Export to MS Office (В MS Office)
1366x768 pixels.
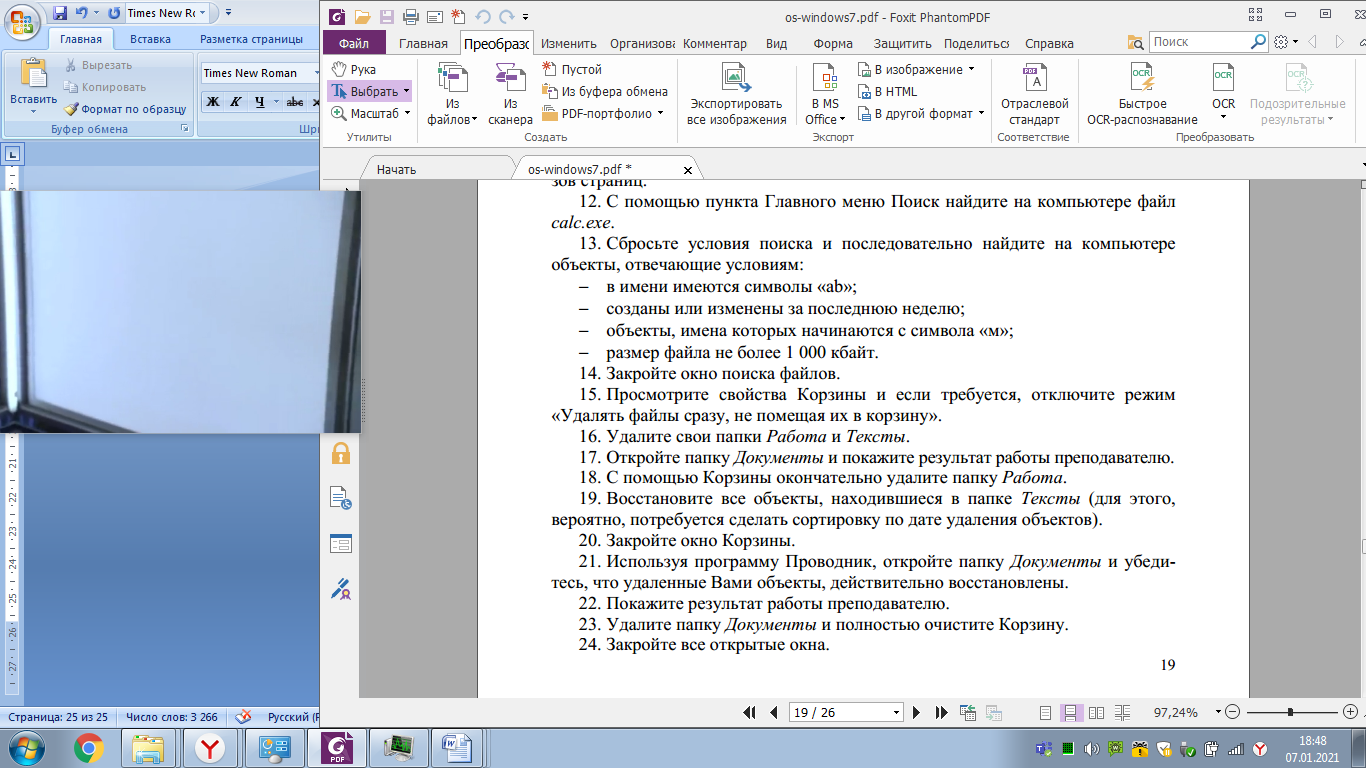(x=825, y=94)
